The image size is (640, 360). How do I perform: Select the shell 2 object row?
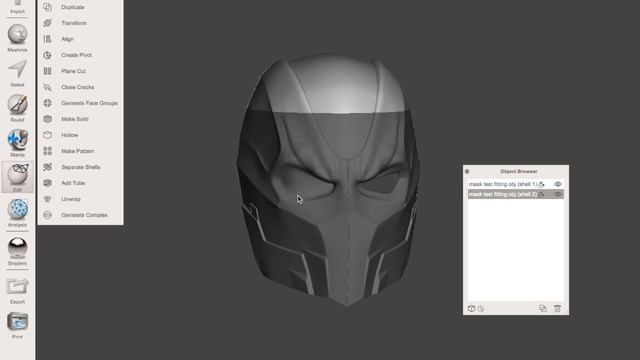click(x=516, y=194)
